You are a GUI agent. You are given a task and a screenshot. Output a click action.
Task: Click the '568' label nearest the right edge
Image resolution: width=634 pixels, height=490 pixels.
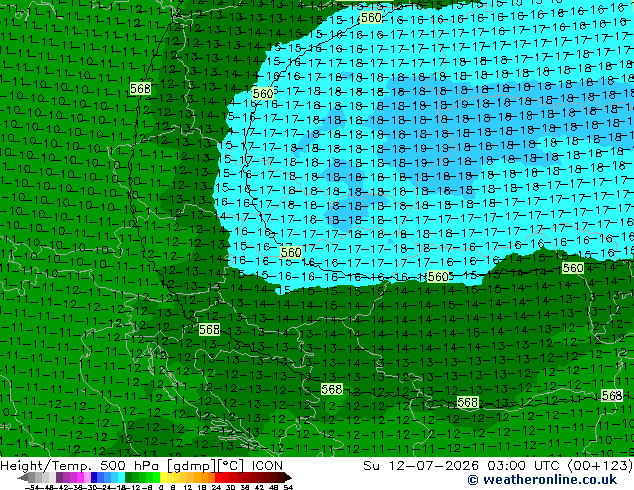pos(612,395)
